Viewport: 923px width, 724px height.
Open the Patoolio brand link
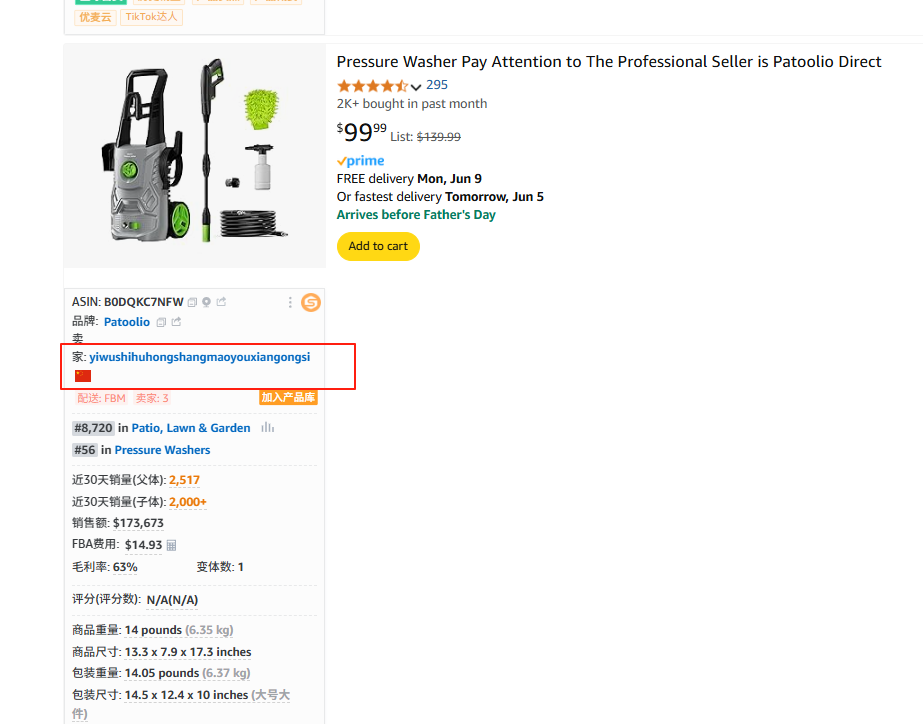click(x=127, y=322)
